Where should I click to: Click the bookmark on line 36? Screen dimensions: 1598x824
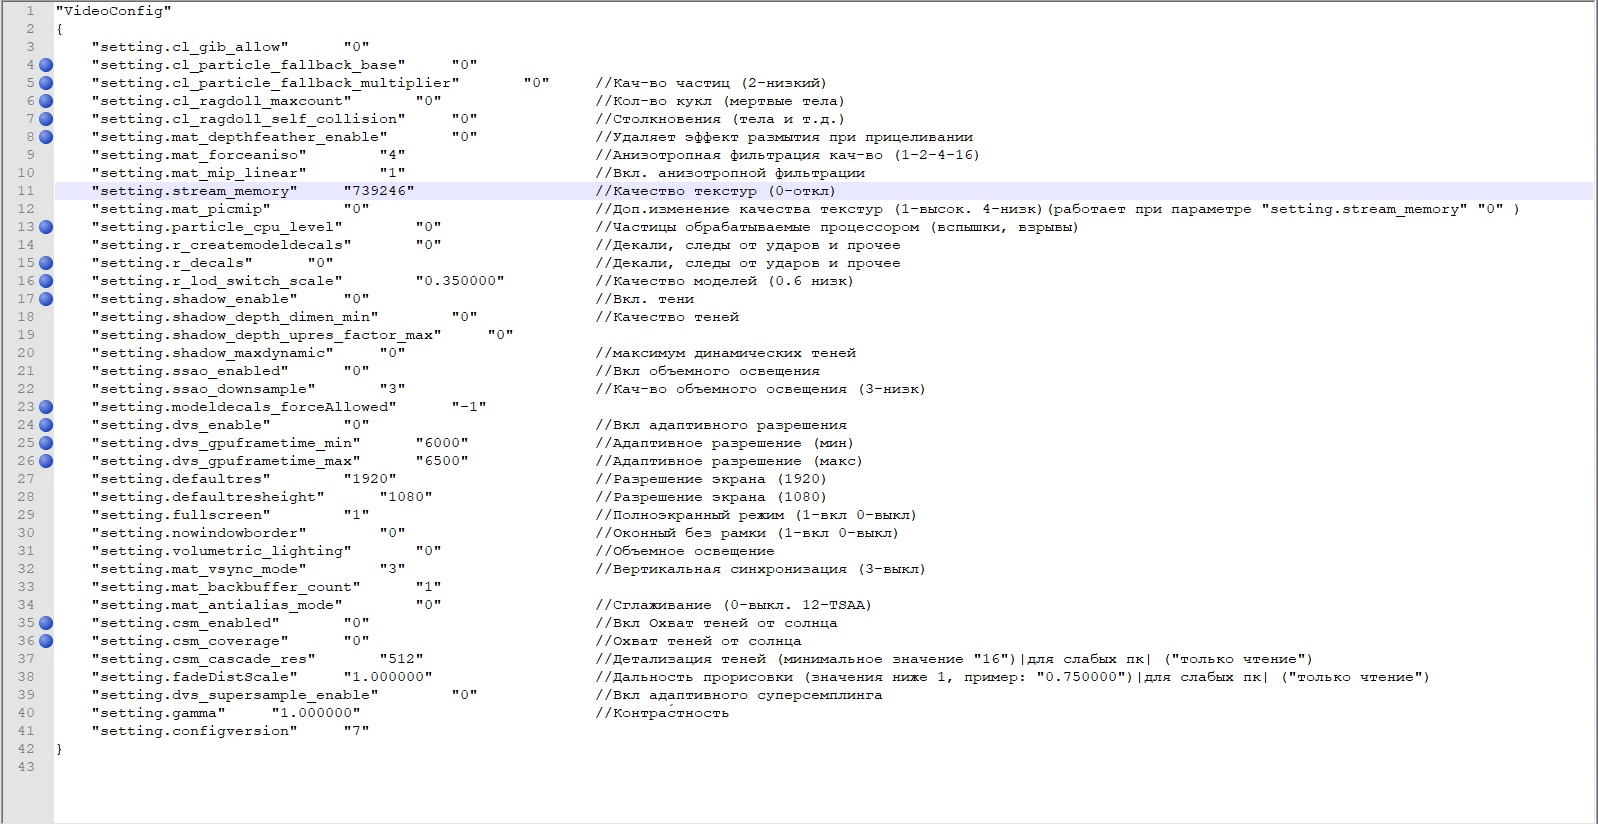pyautogui.click(x=46, y=641)
